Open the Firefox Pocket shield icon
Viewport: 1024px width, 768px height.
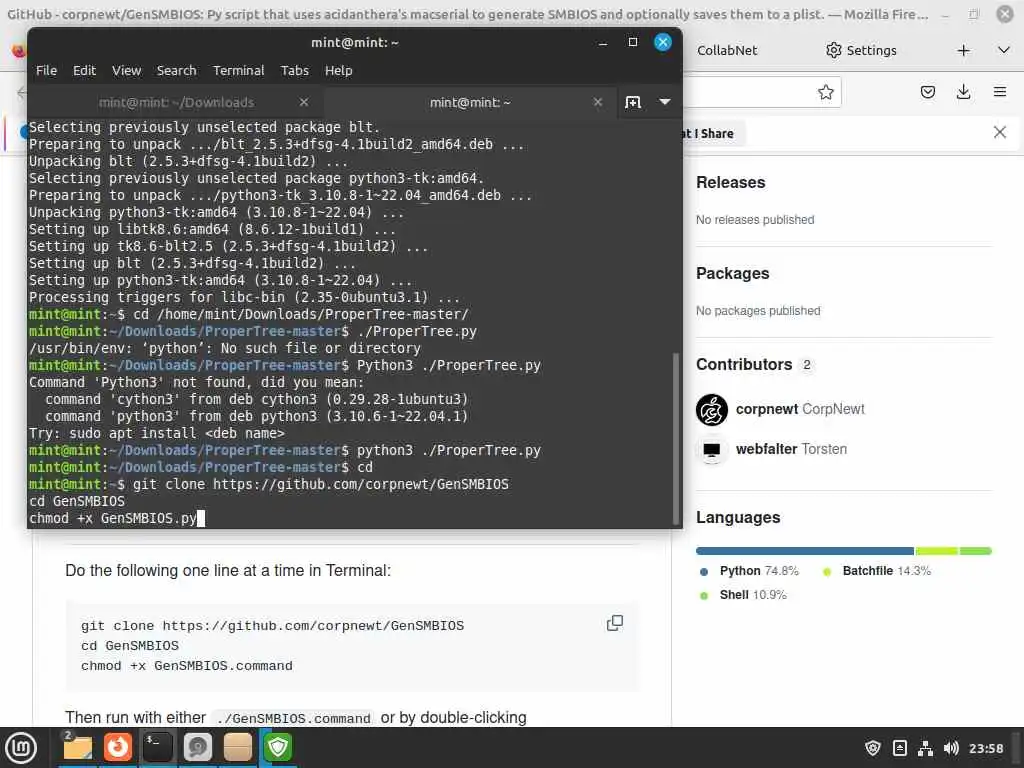tap(927, 92)
